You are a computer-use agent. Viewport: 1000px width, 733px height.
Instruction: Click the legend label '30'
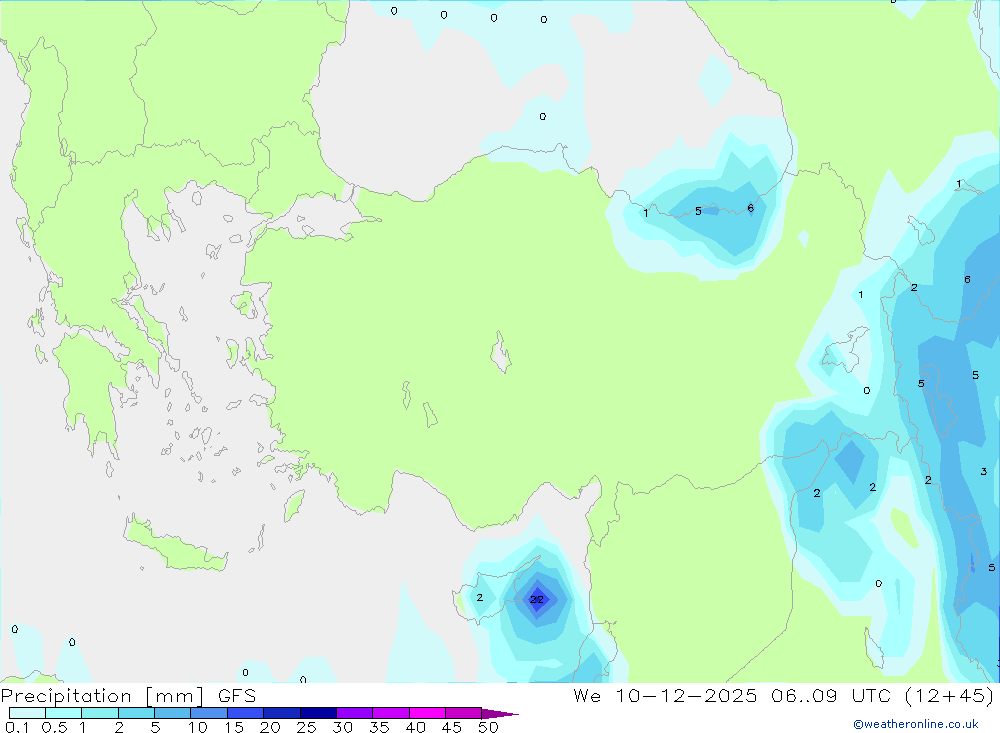point(342,727)
